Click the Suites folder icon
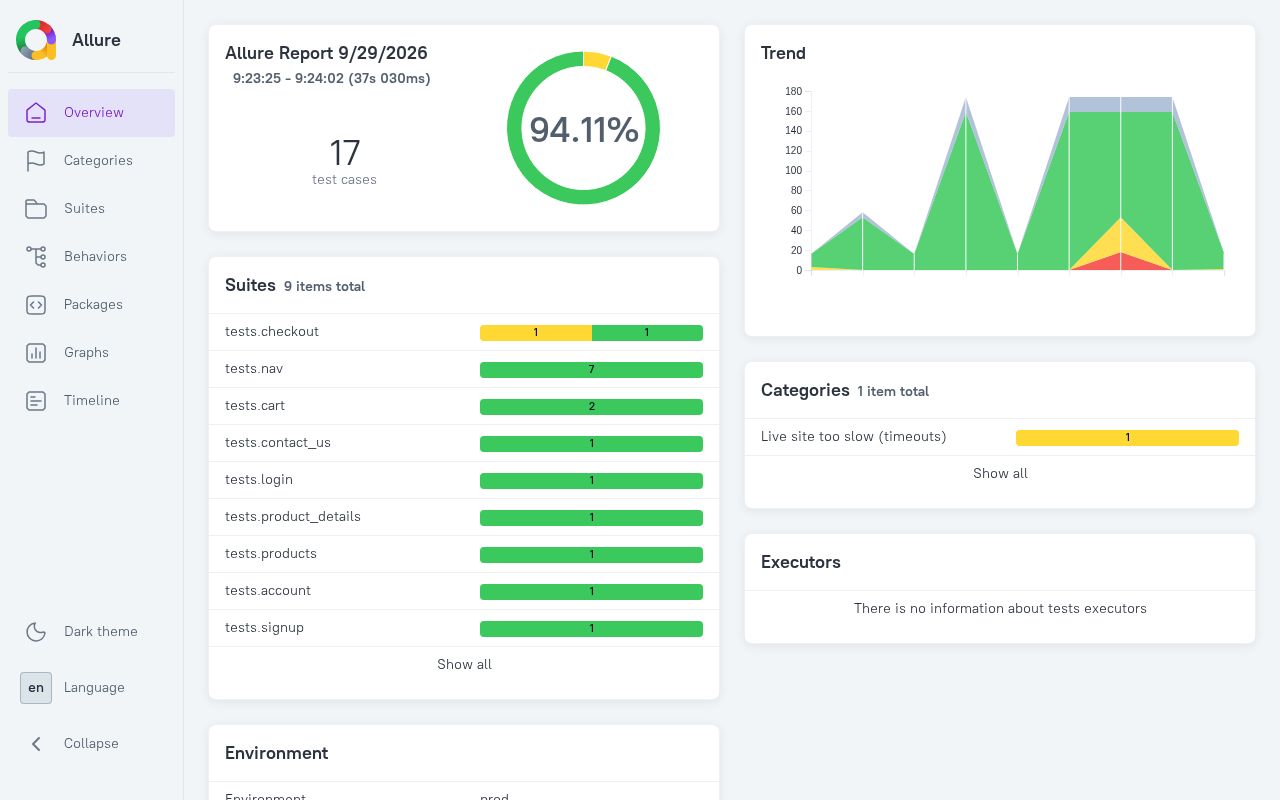 [x=36, y=209]
